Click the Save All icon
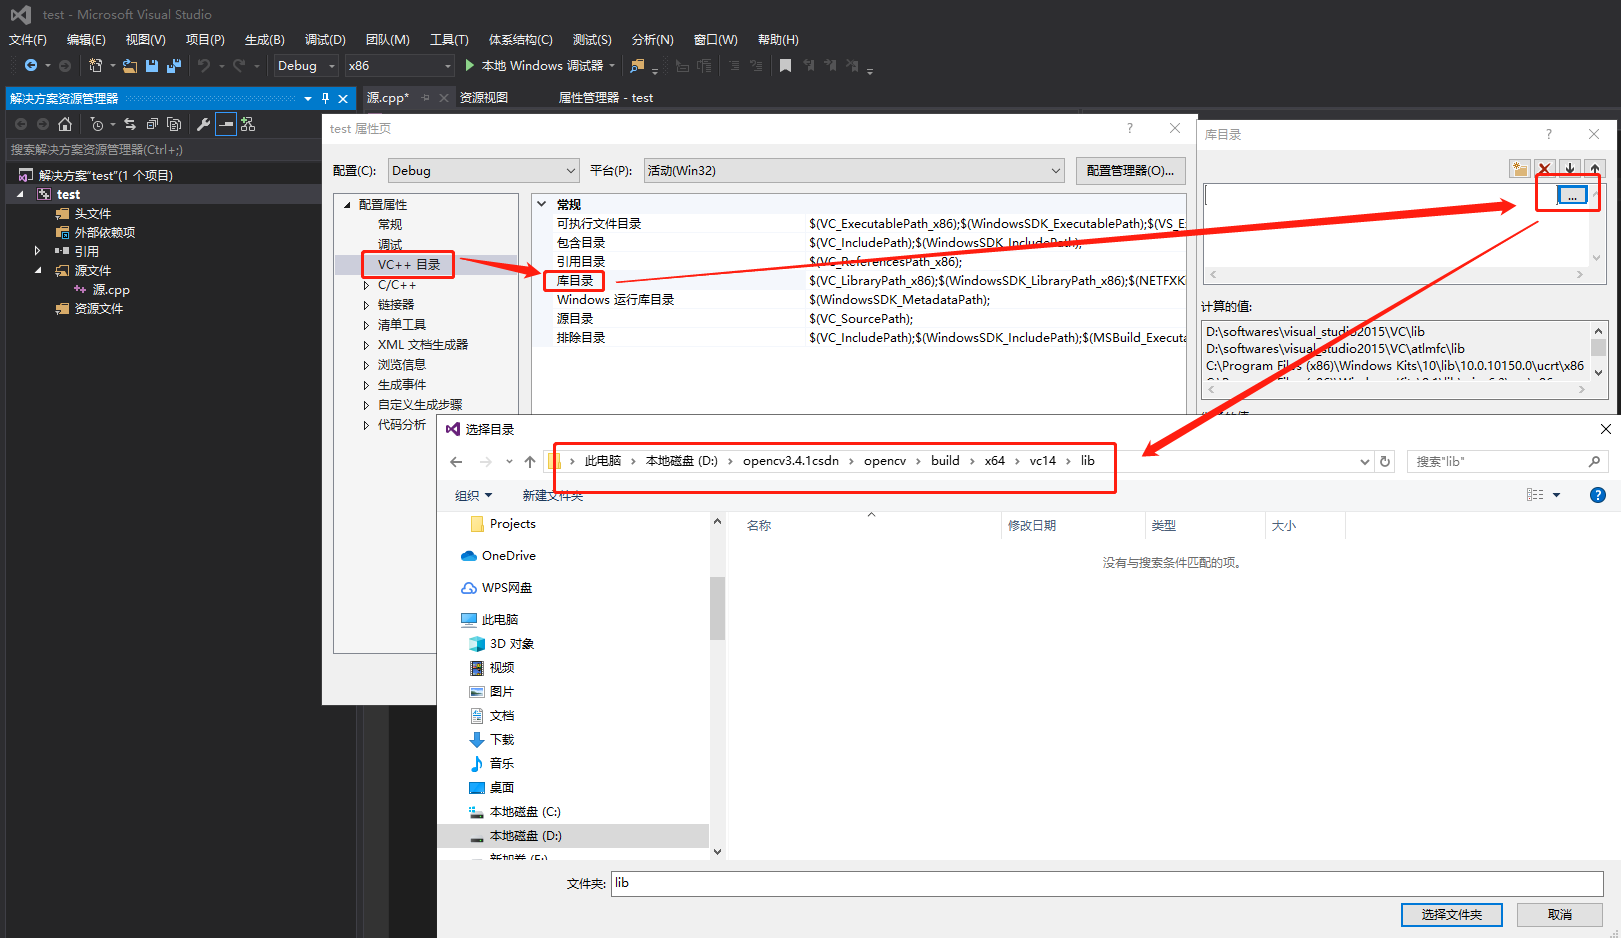The width and height of the screenshot is (1621, 938). (x=174, y=66)
